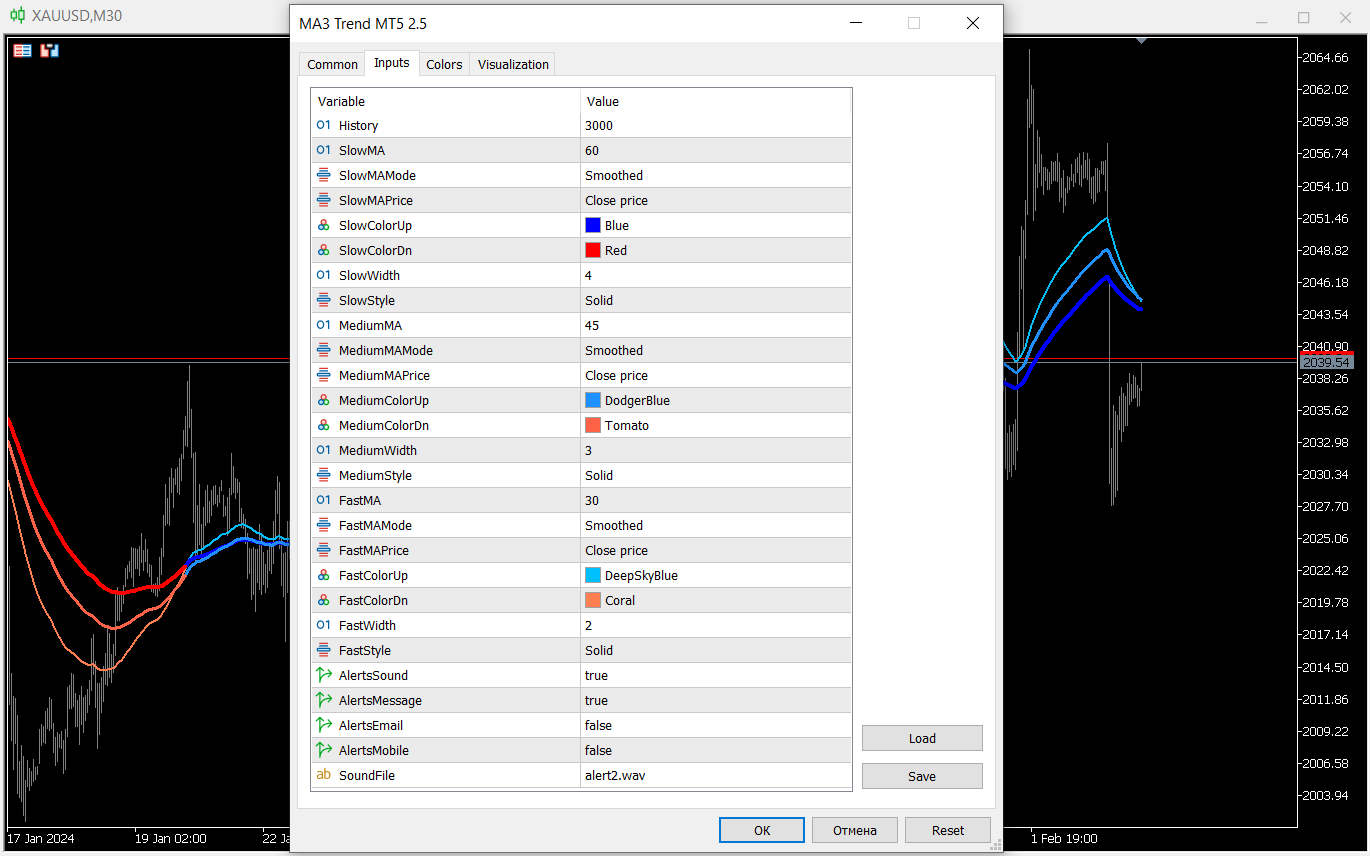Click the color icon next to MediumColorDn
Screen dimensions: 1370x856
pos(322,425)
